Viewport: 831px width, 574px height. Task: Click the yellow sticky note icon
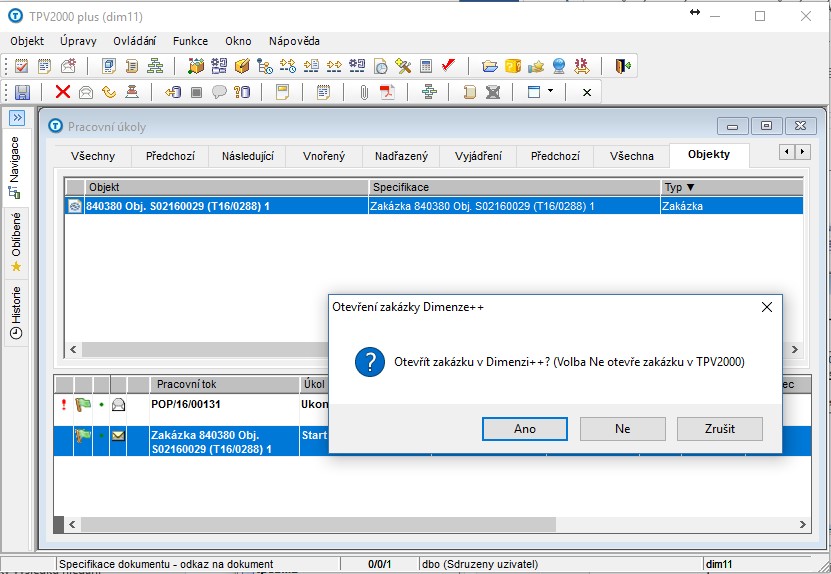coord(282,92)
